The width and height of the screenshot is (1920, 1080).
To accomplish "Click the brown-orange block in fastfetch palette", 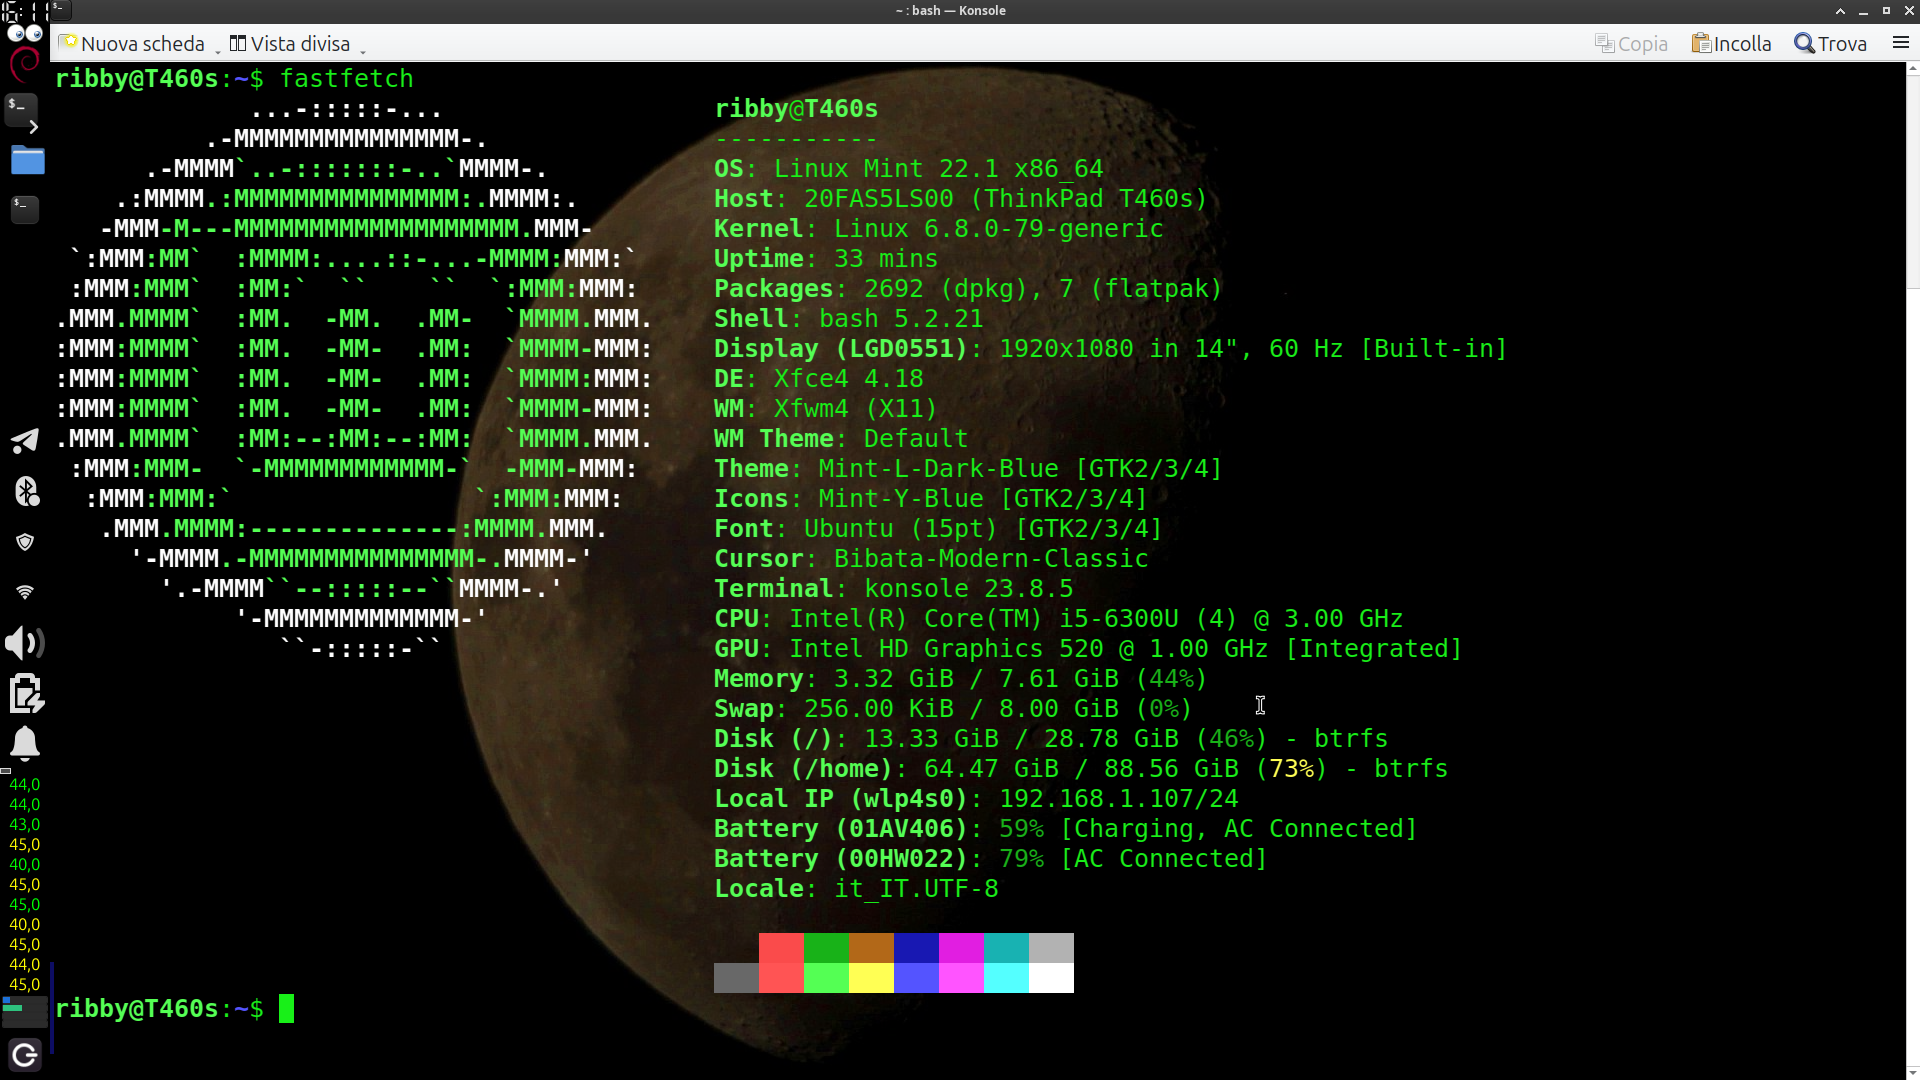I will tap(871, 948).
